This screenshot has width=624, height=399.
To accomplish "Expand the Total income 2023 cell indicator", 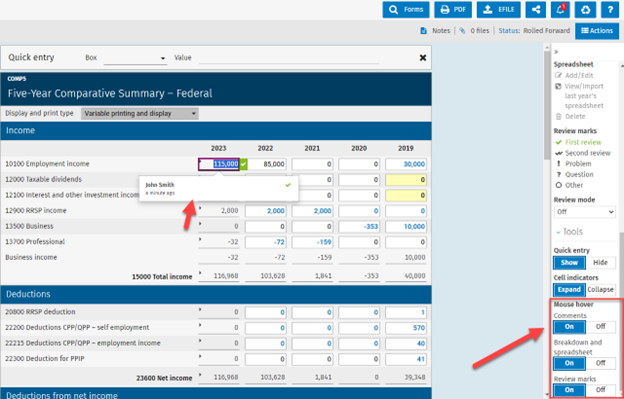I will (200, 273).
